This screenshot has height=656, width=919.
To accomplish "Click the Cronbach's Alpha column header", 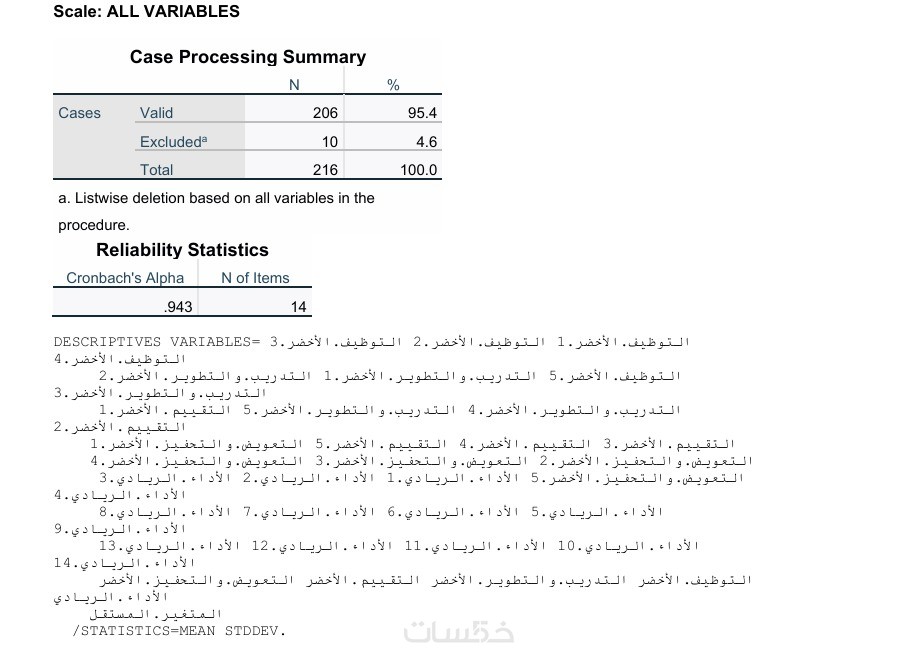I will point(125,278).
